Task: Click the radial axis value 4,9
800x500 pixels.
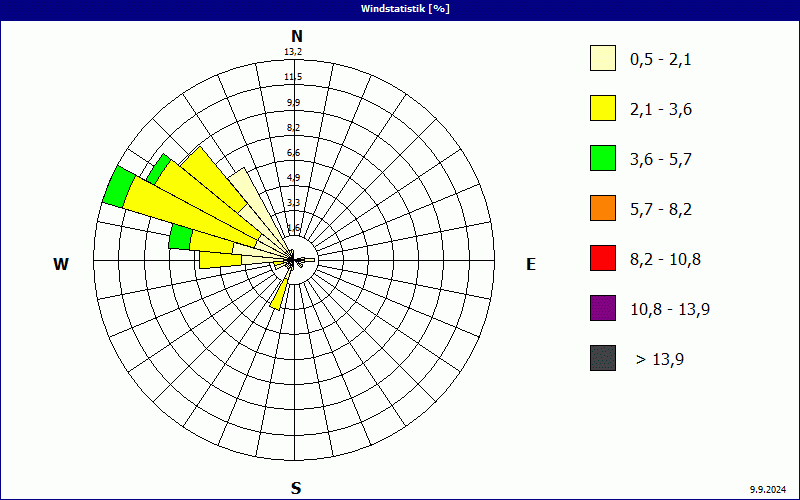Action: (293, 178)
